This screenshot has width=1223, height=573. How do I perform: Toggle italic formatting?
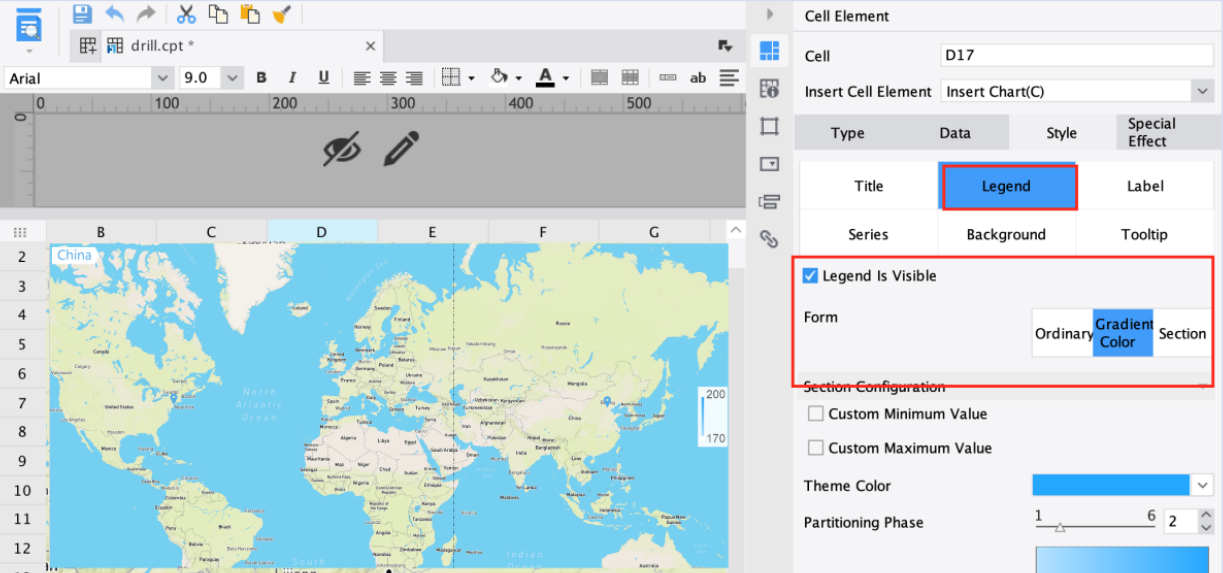pos(293,77)
